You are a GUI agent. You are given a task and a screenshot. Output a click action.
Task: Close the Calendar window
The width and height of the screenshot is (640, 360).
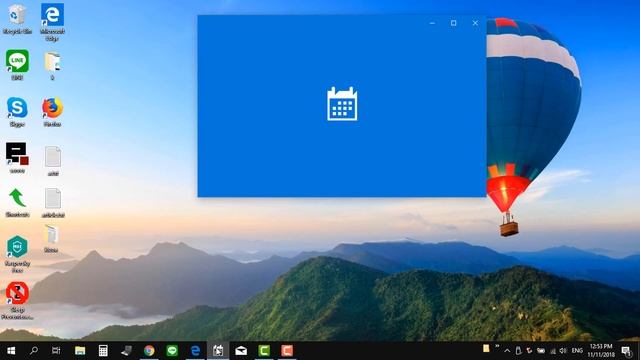pyautogui.click(x=475, y=23)
